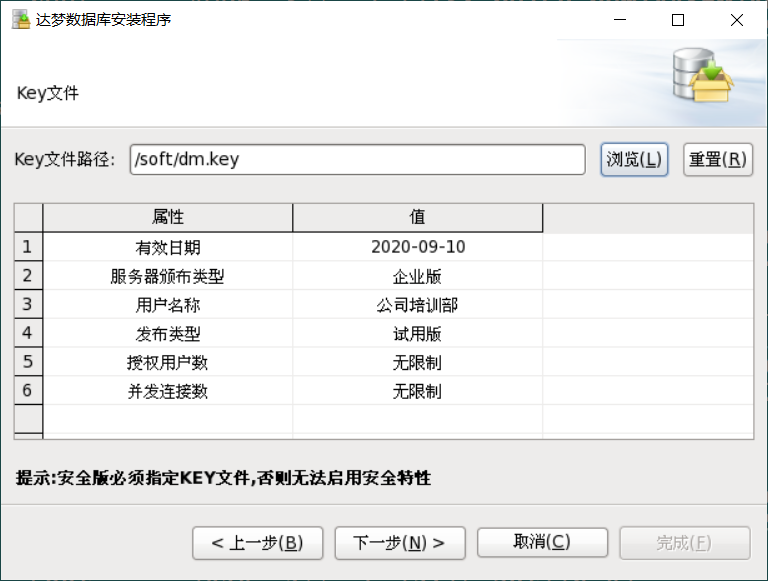Go back with 上一步(B) button
Image resolution: width=768 pixels, height=581 pixels.
coord(258,543)
